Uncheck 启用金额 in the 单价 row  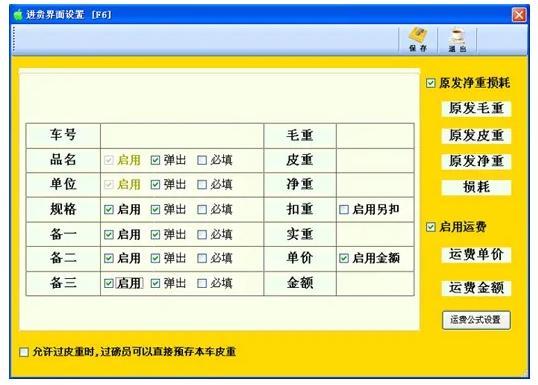point(344,258)
